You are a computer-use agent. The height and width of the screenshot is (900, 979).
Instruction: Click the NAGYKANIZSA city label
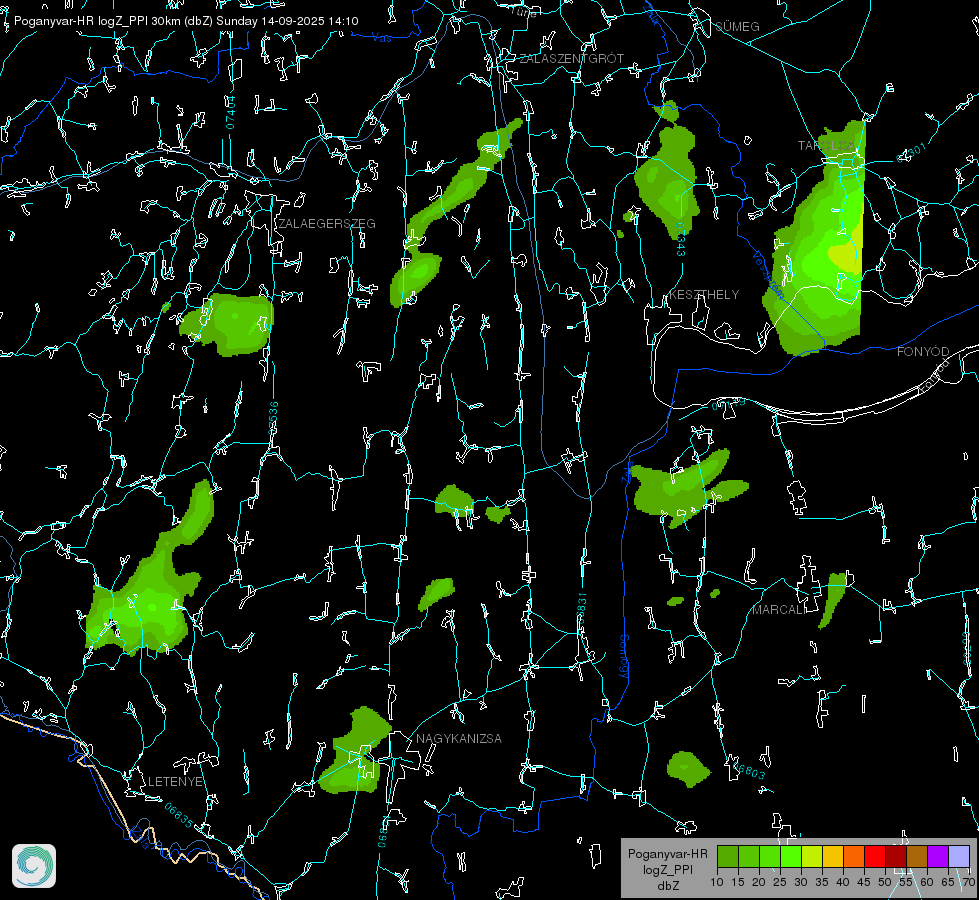459,738
